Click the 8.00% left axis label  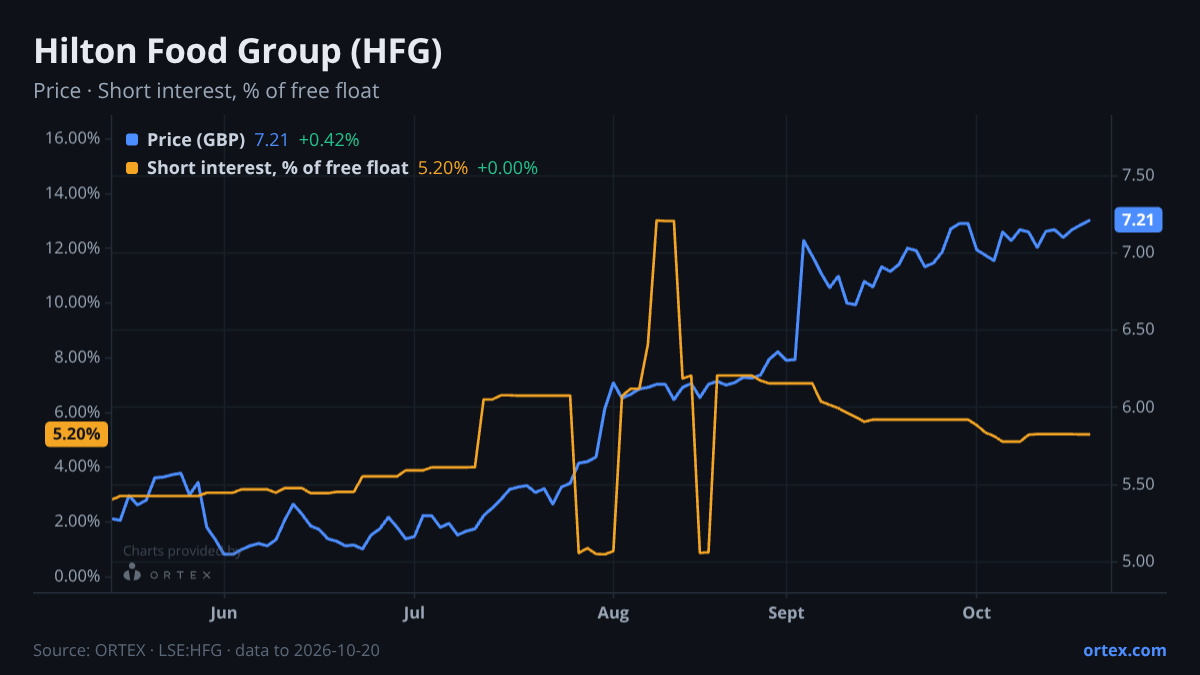pos(76,357)
